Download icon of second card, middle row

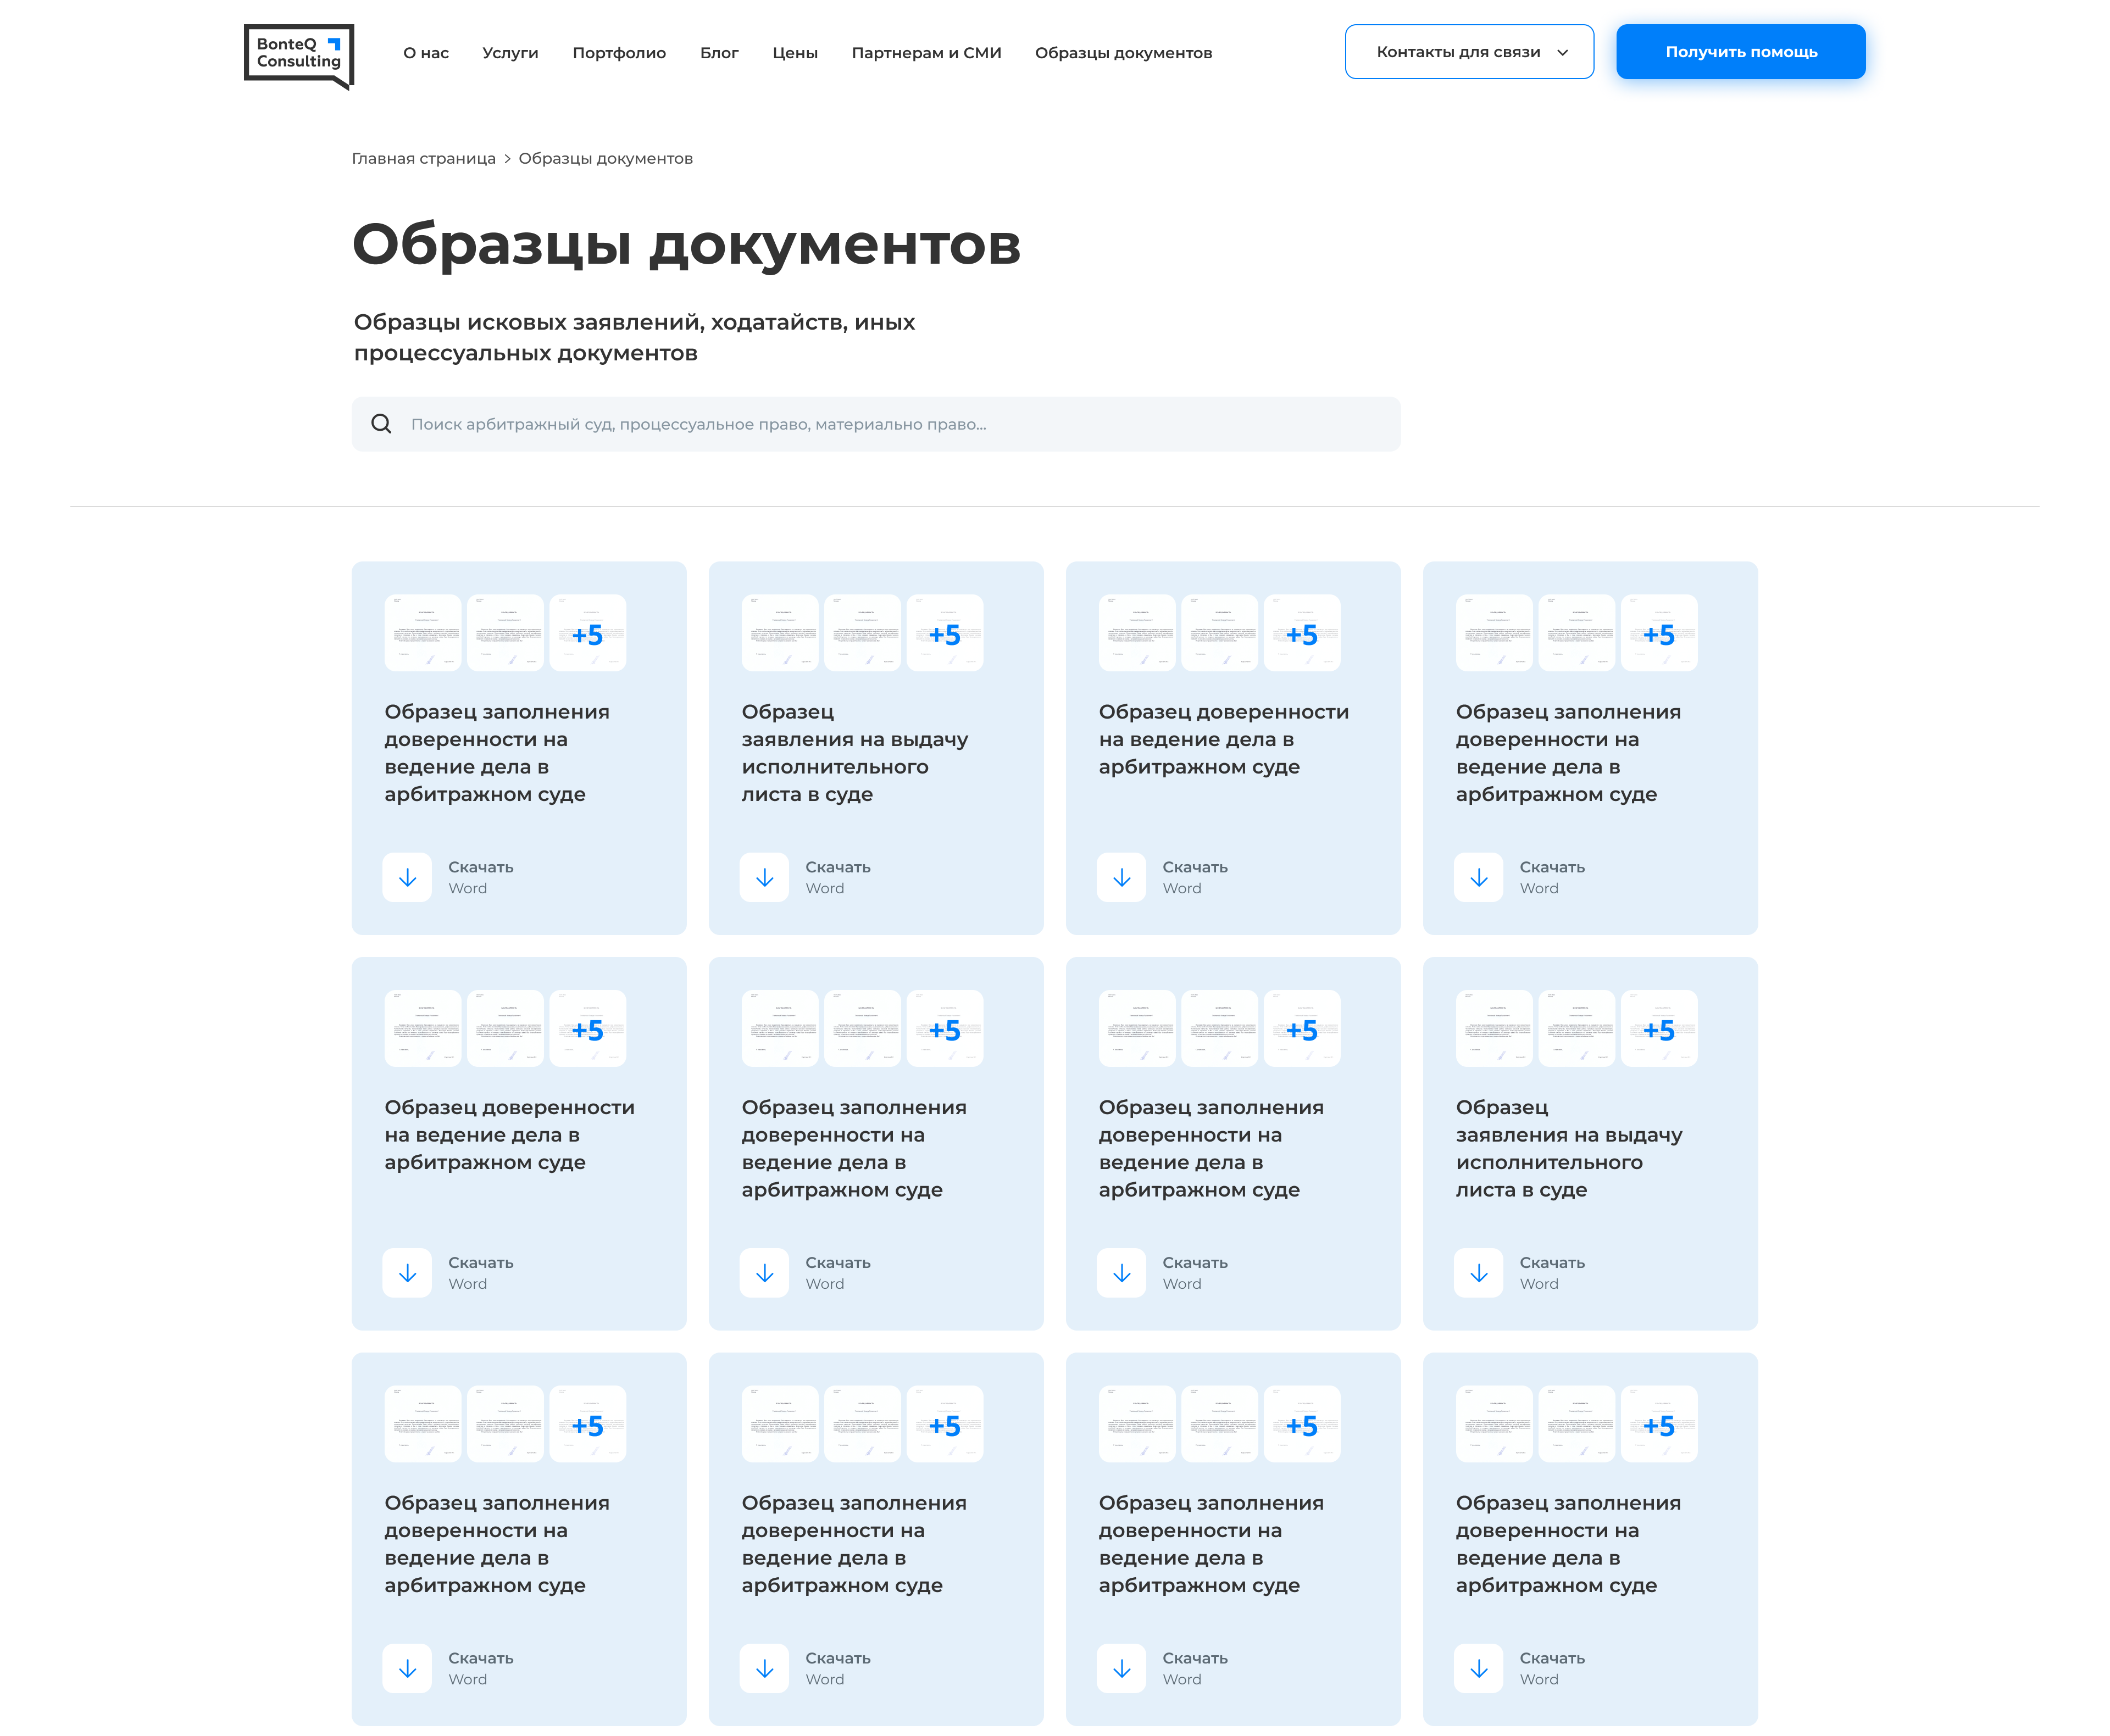point(764,1273)
